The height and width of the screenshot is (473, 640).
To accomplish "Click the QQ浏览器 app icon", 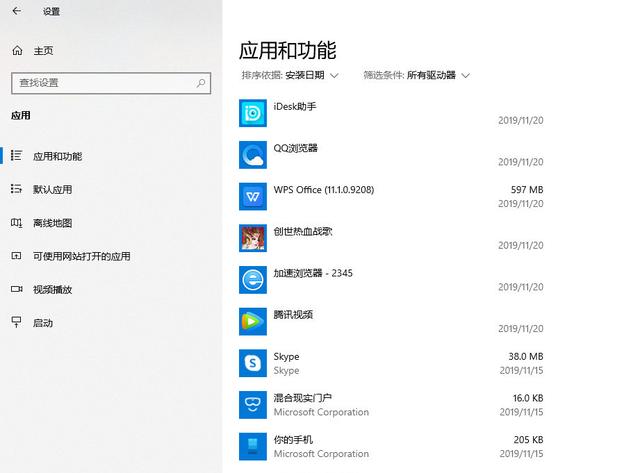I will point(253,155).
